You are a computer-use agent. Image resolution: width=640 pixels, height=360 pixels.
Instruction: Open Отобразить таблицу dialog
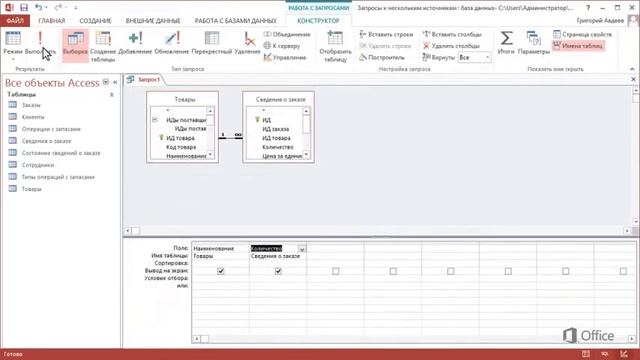(336, 46)
